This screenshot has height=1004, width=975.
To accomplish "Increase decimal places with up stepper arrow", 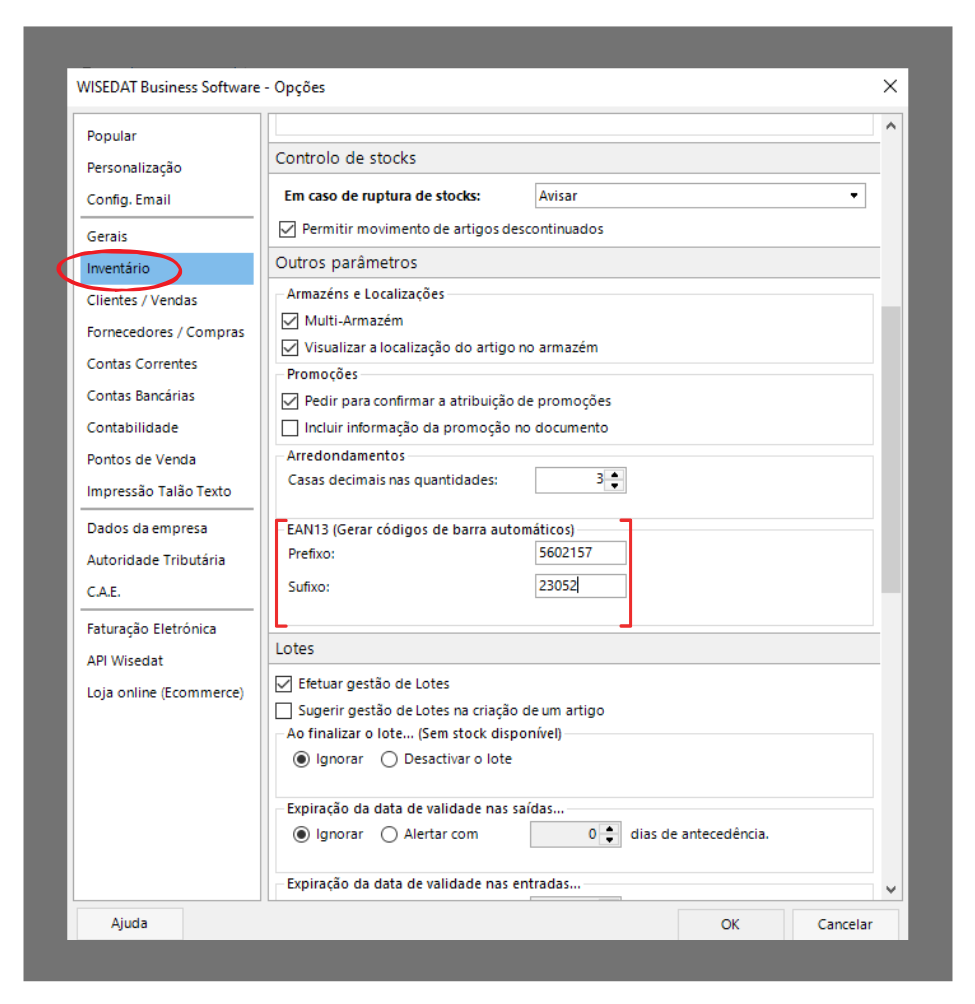I will (615, 474).
